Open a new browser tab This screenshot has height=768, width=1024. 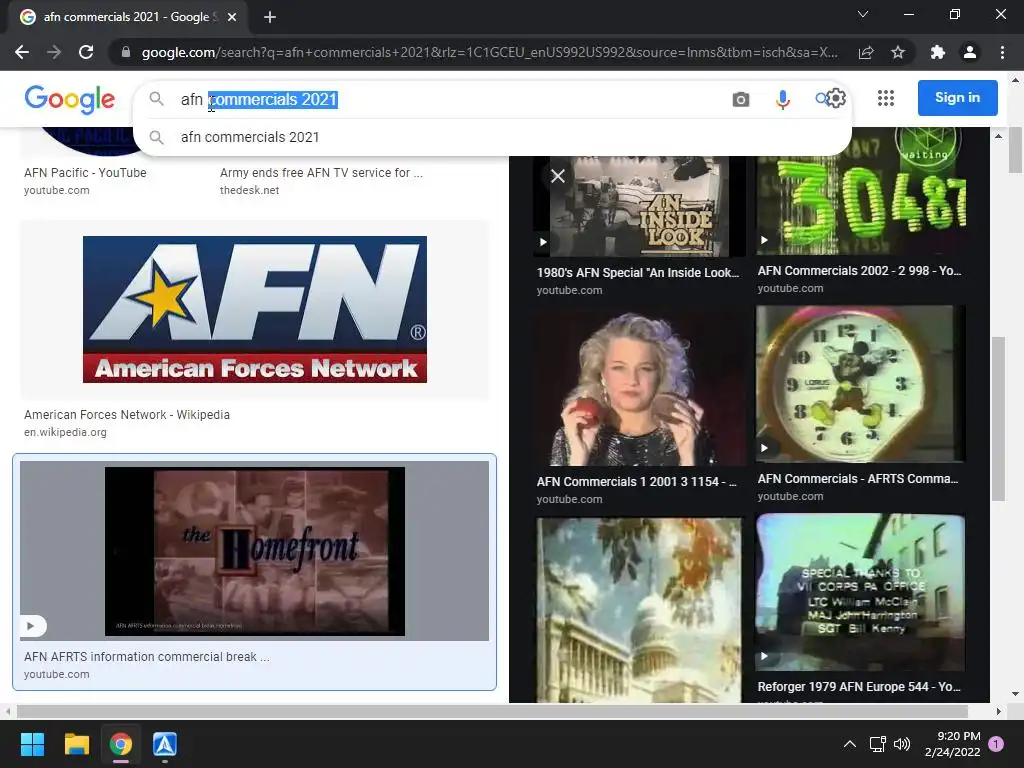point(270,17)
